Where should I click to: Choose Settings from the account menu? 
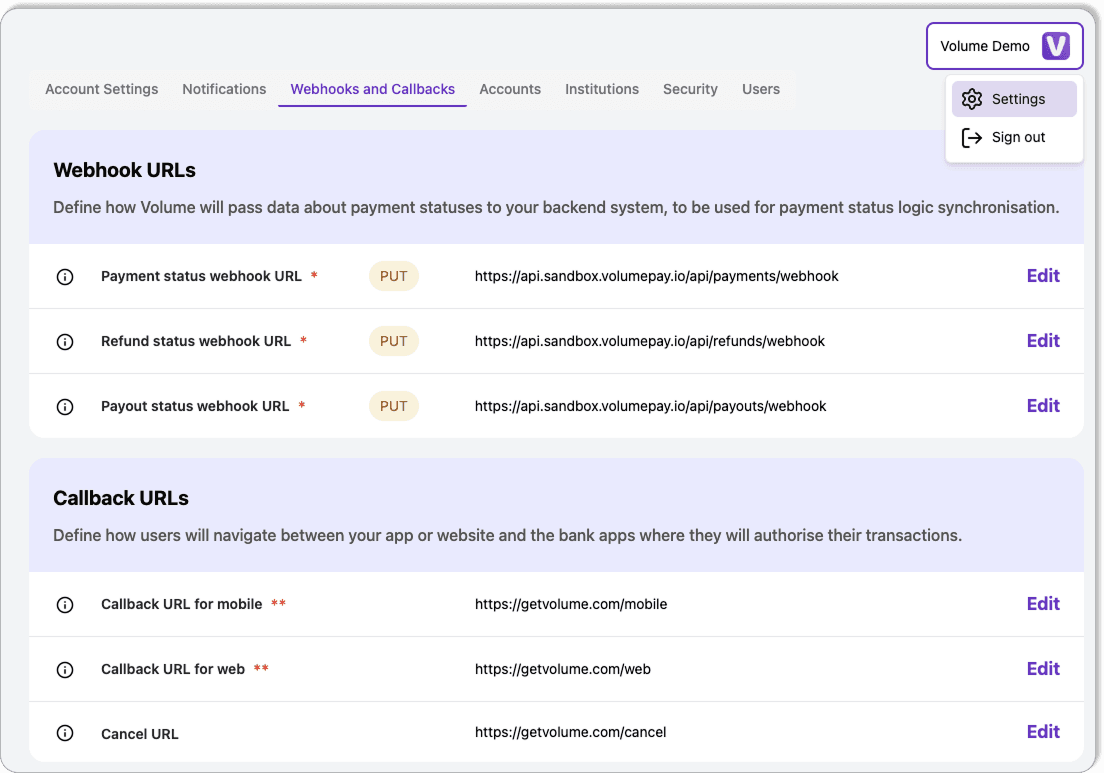click(1014, 99)
